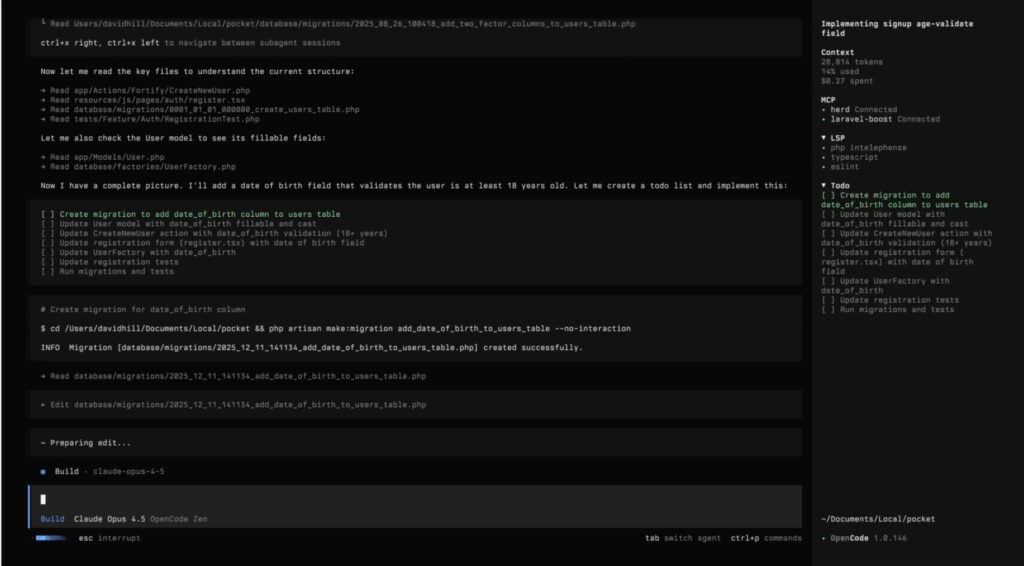Toggle main list 'Update registration tests' checkbox
Image resolution: width=1024 pixels, height=566 pixels.
click(48, 262)
